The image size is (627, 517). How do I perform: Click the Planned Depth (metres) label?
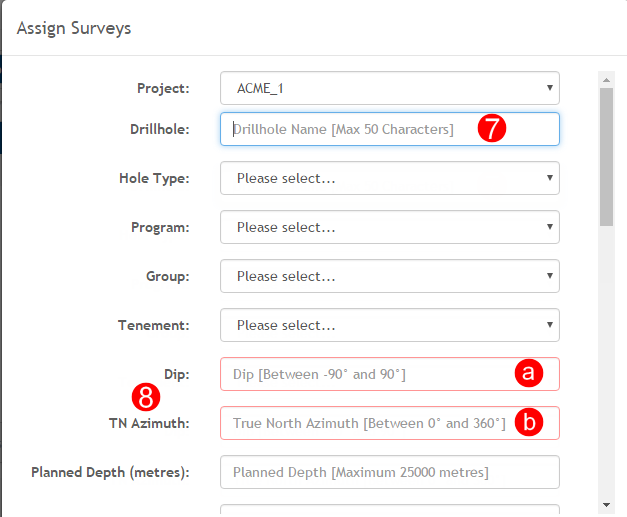click(x=110, y=472)
